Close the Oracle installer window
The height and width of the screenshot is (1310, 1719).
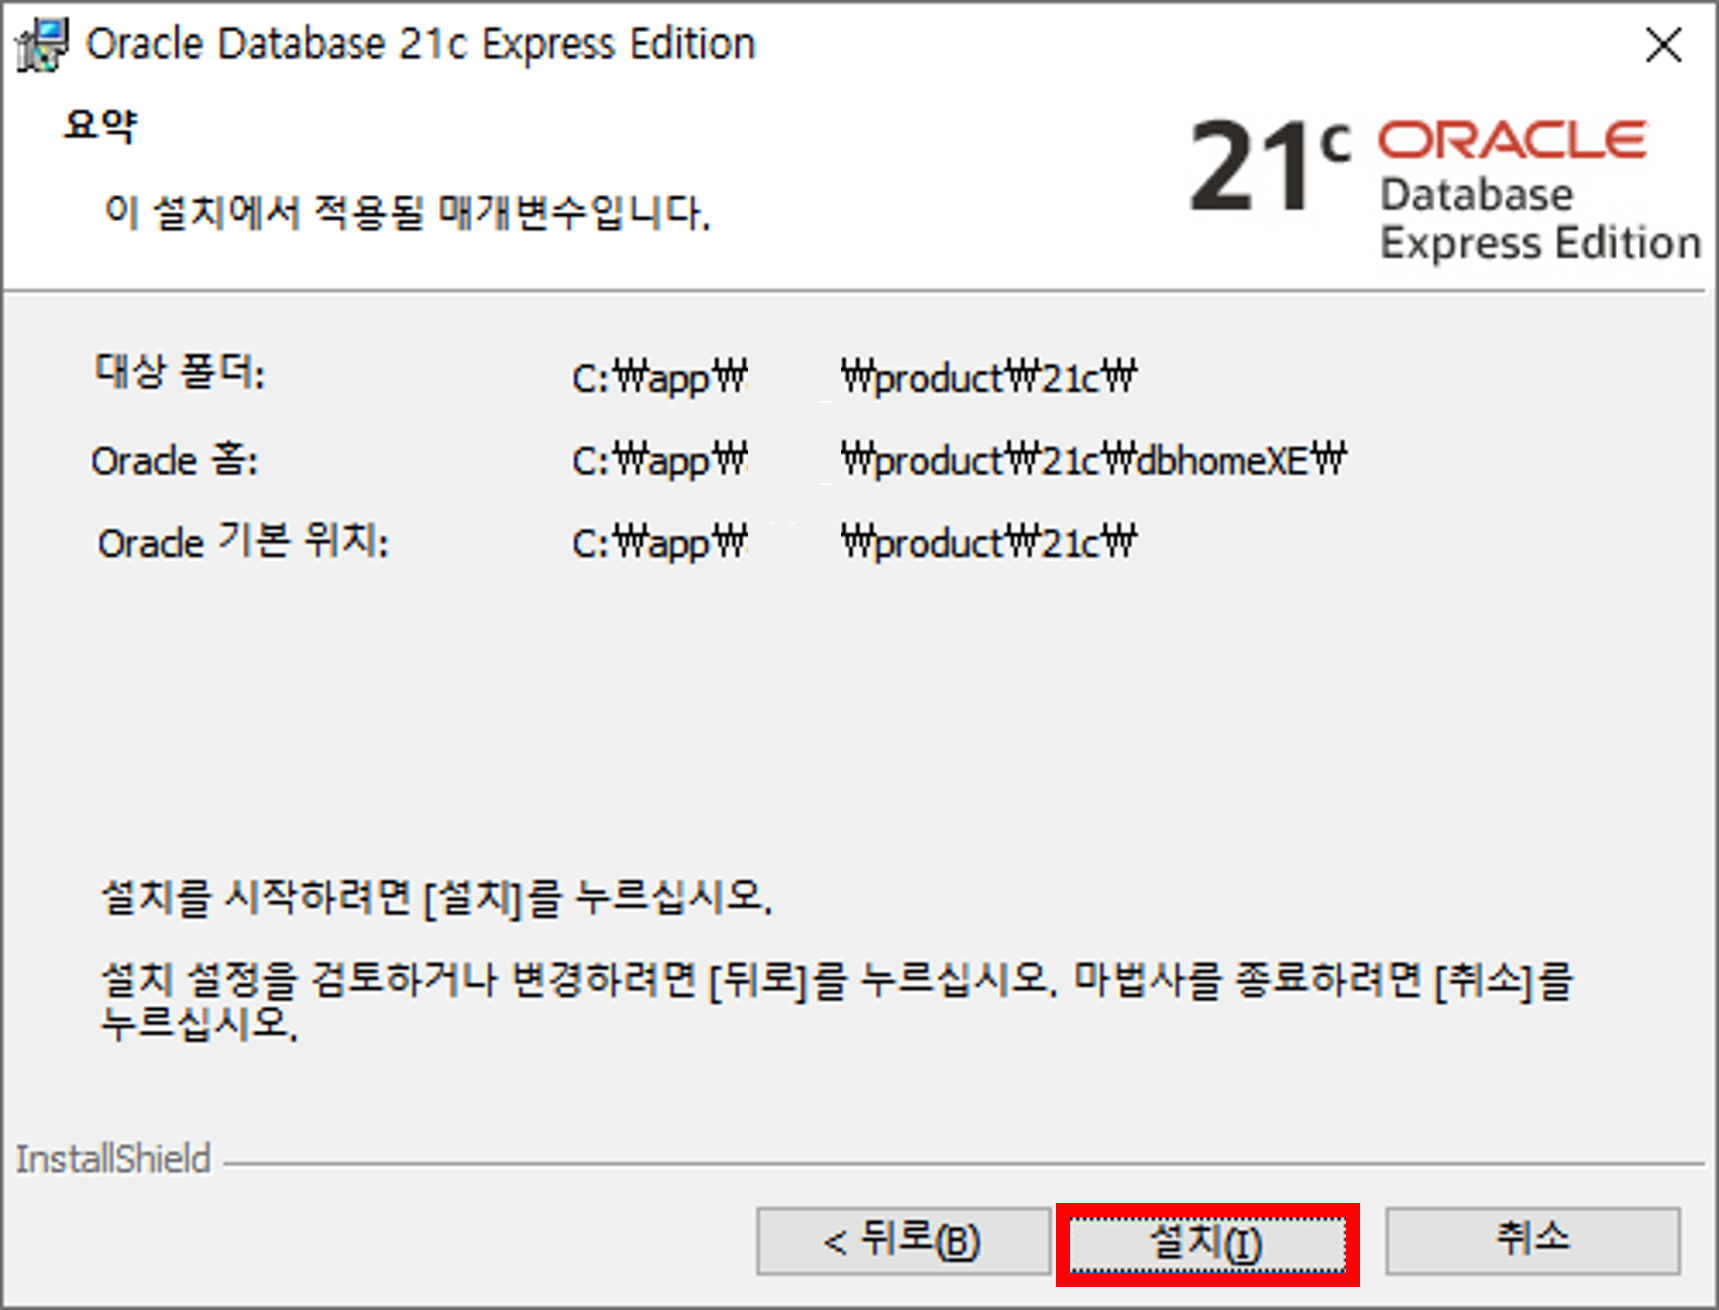1663,45
